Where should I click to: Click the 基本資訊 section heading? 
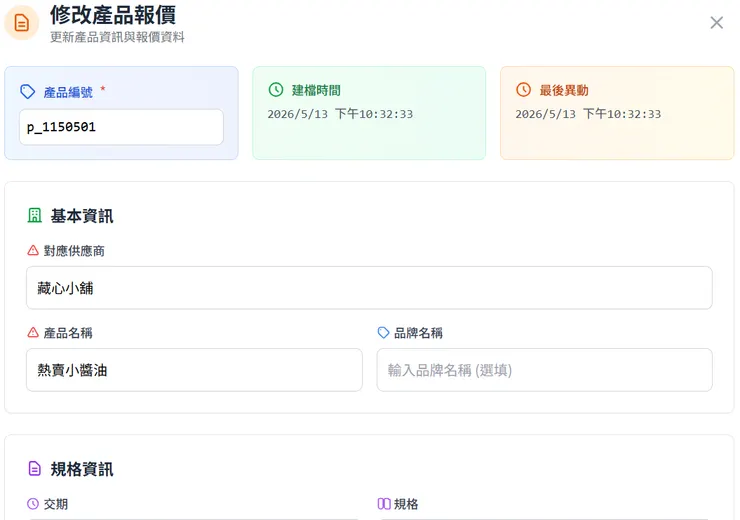pyautogui.click(x=82, y=216)
